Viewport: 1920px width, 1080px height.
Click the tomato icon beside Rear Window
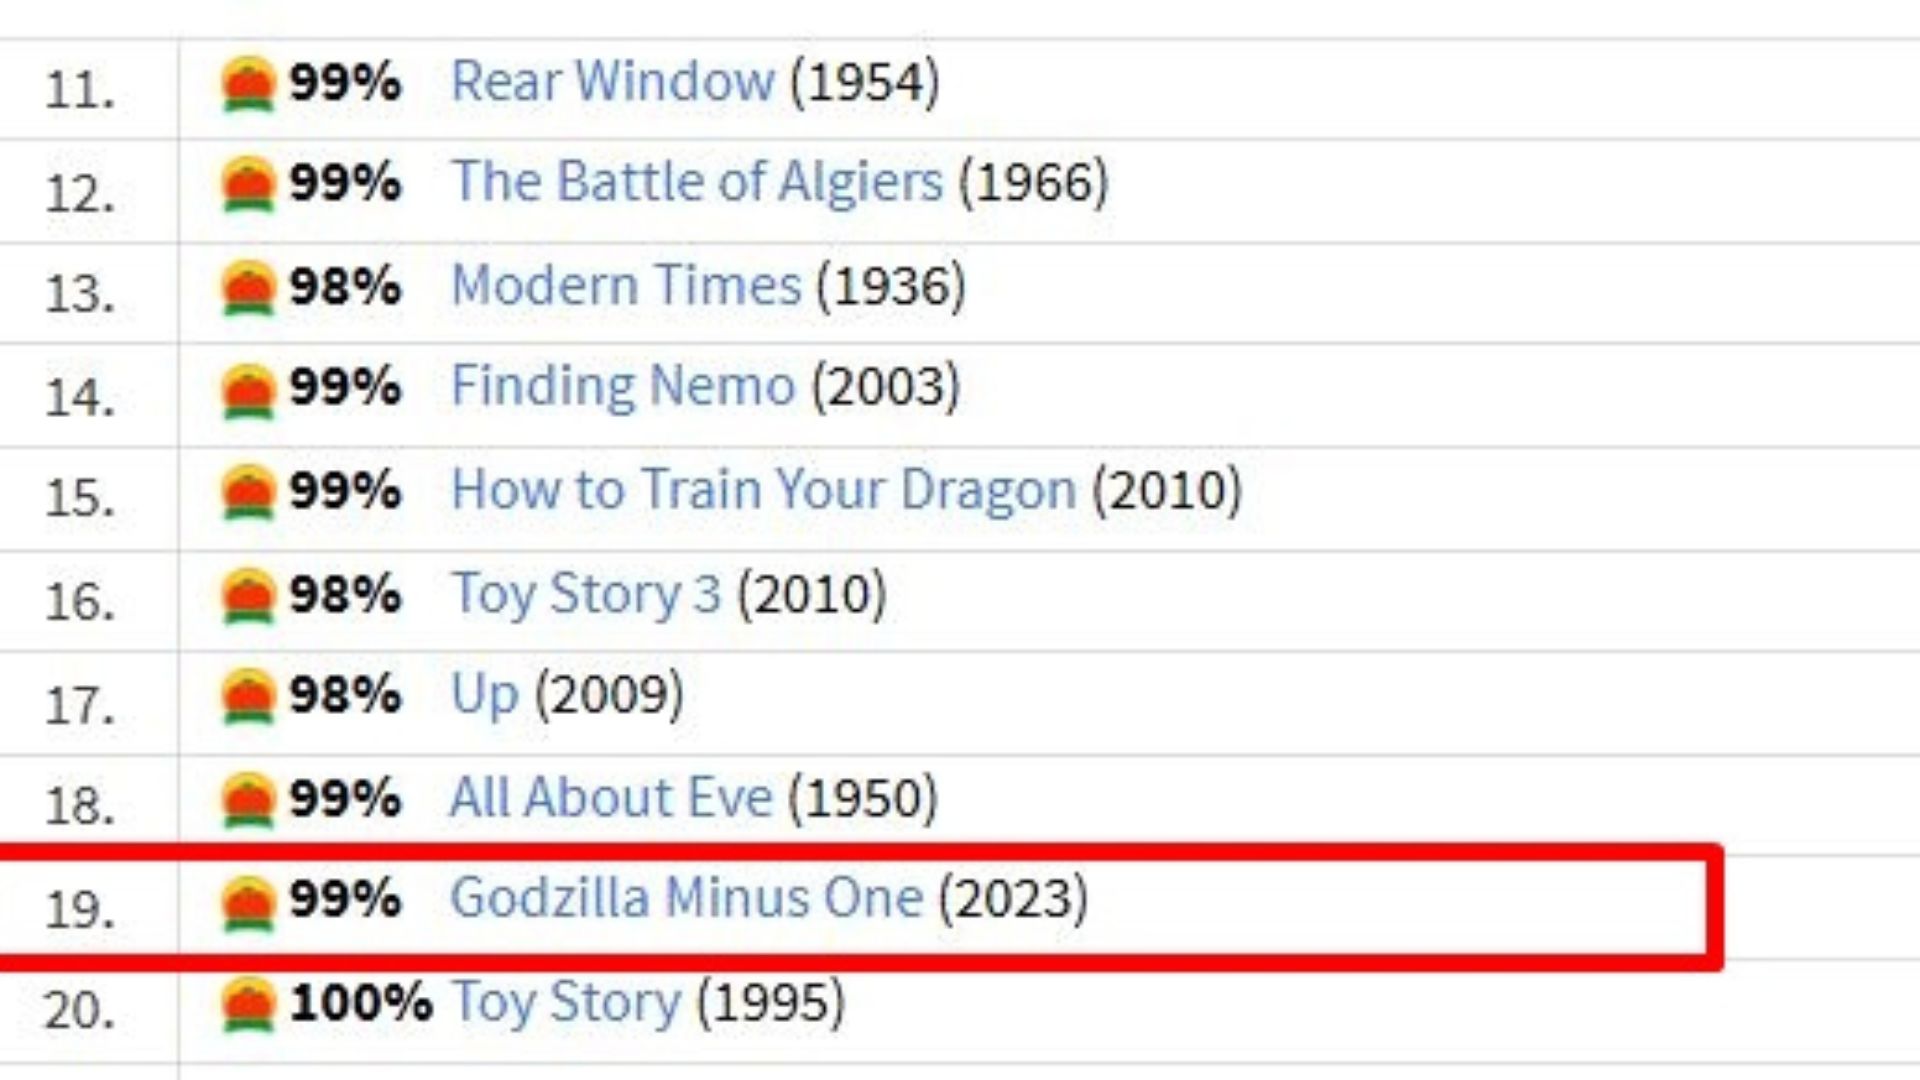[x=247, y=84]
